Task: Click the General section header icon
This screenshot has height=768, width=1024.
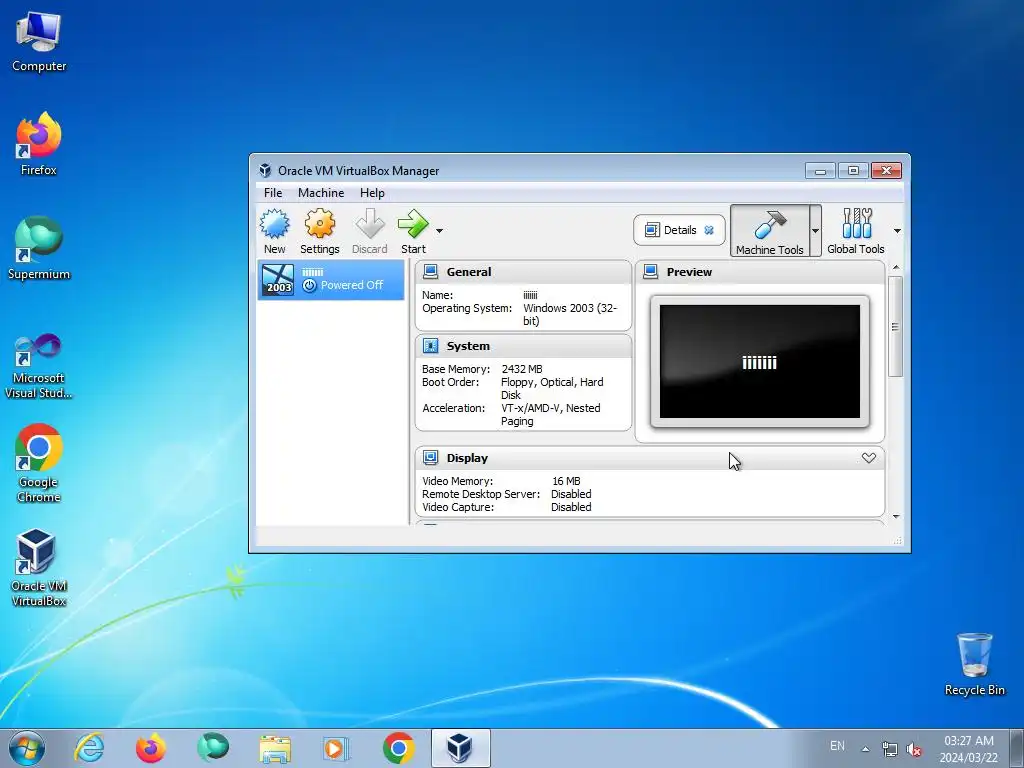Action: pos(430,272)
